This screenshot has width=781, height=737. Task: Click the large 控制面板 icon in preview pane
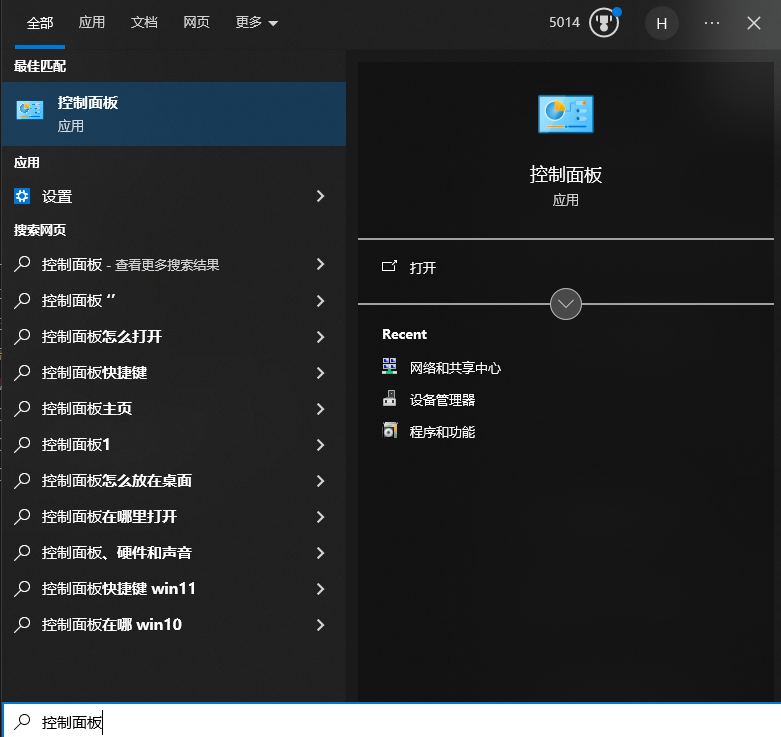[565, 114]
